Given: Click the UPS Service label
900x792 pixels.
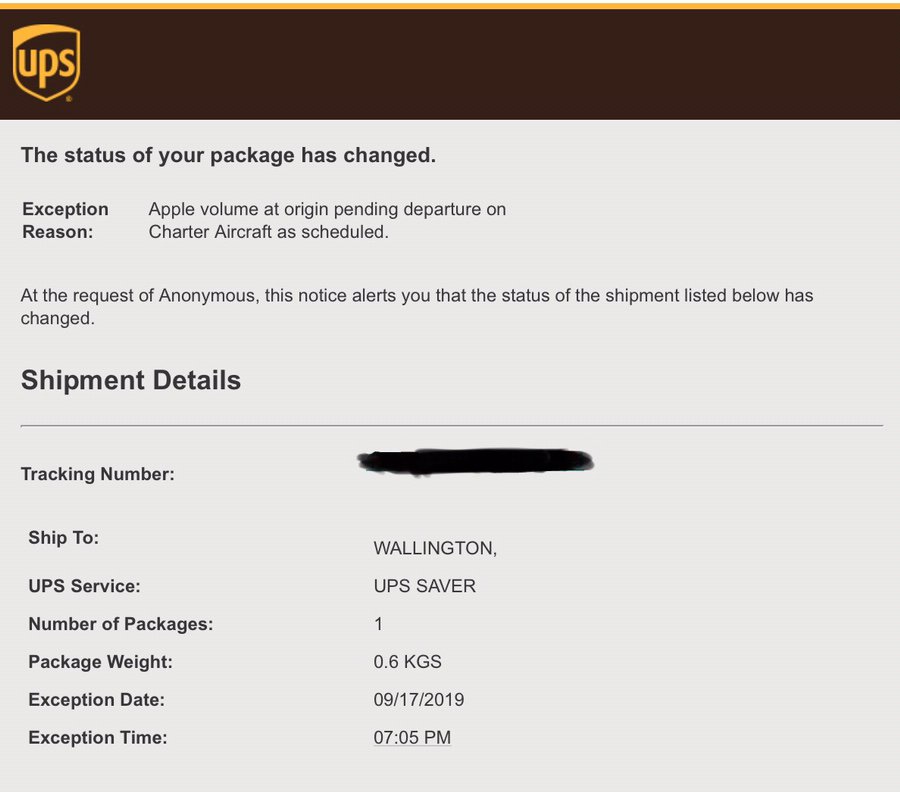Looking at the screenshot, I should pos(84,586).
